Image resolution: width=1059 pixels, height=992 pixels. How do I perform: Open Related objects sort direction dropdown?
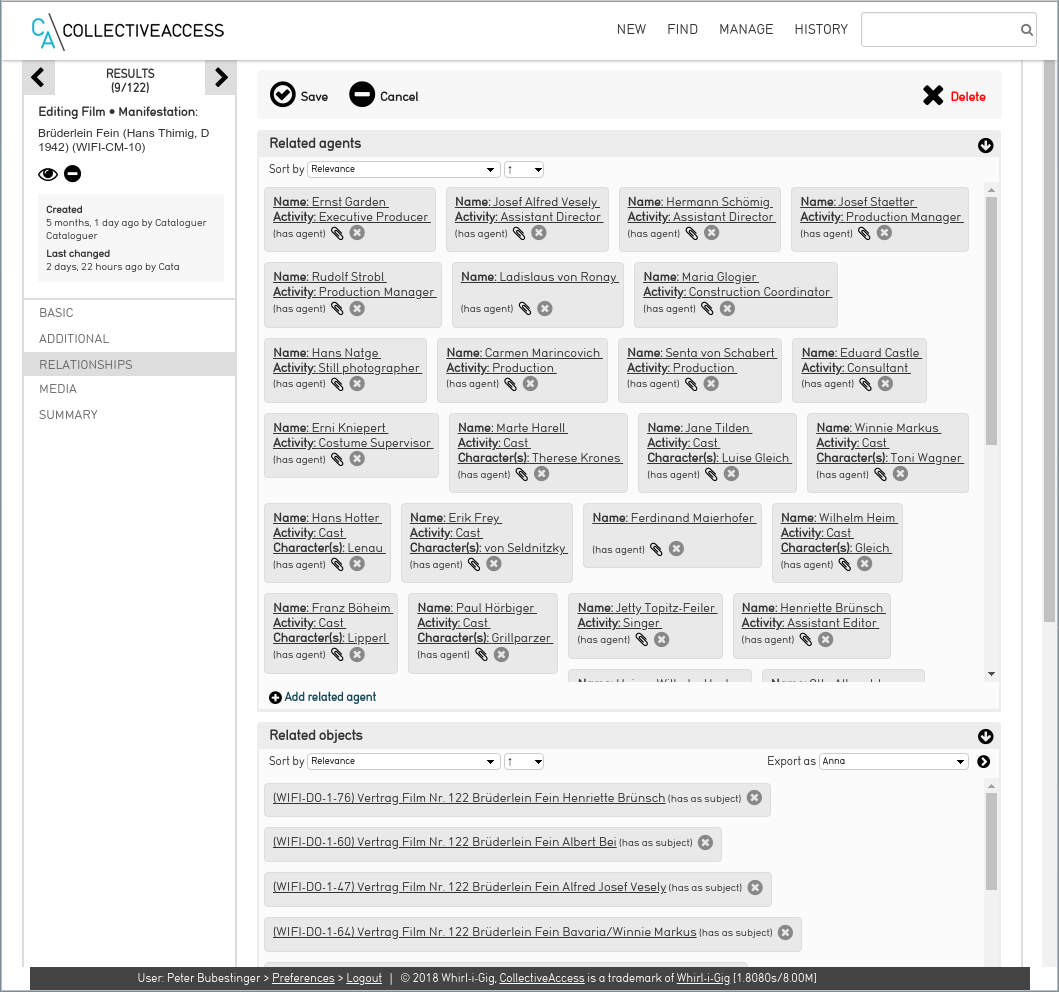click(x=524, y=762)
